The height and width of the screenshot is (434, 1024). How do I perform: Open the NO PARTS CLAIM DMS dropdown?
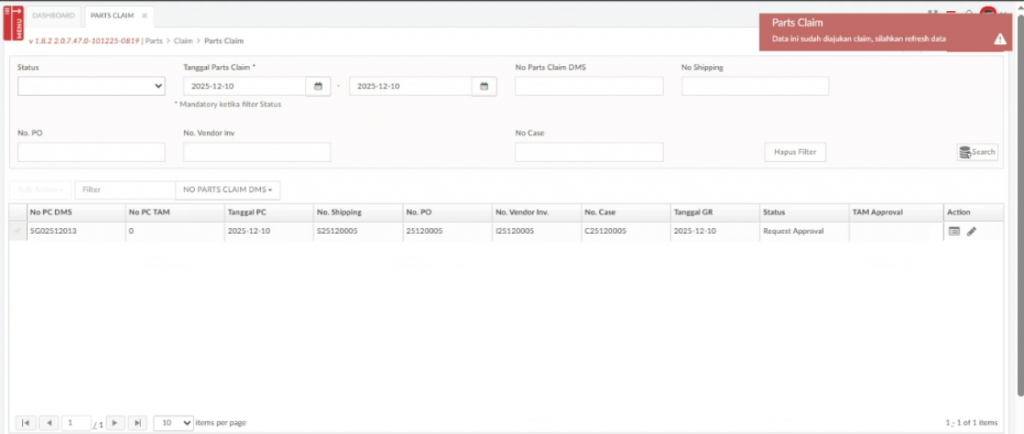(x=227, y=189)
